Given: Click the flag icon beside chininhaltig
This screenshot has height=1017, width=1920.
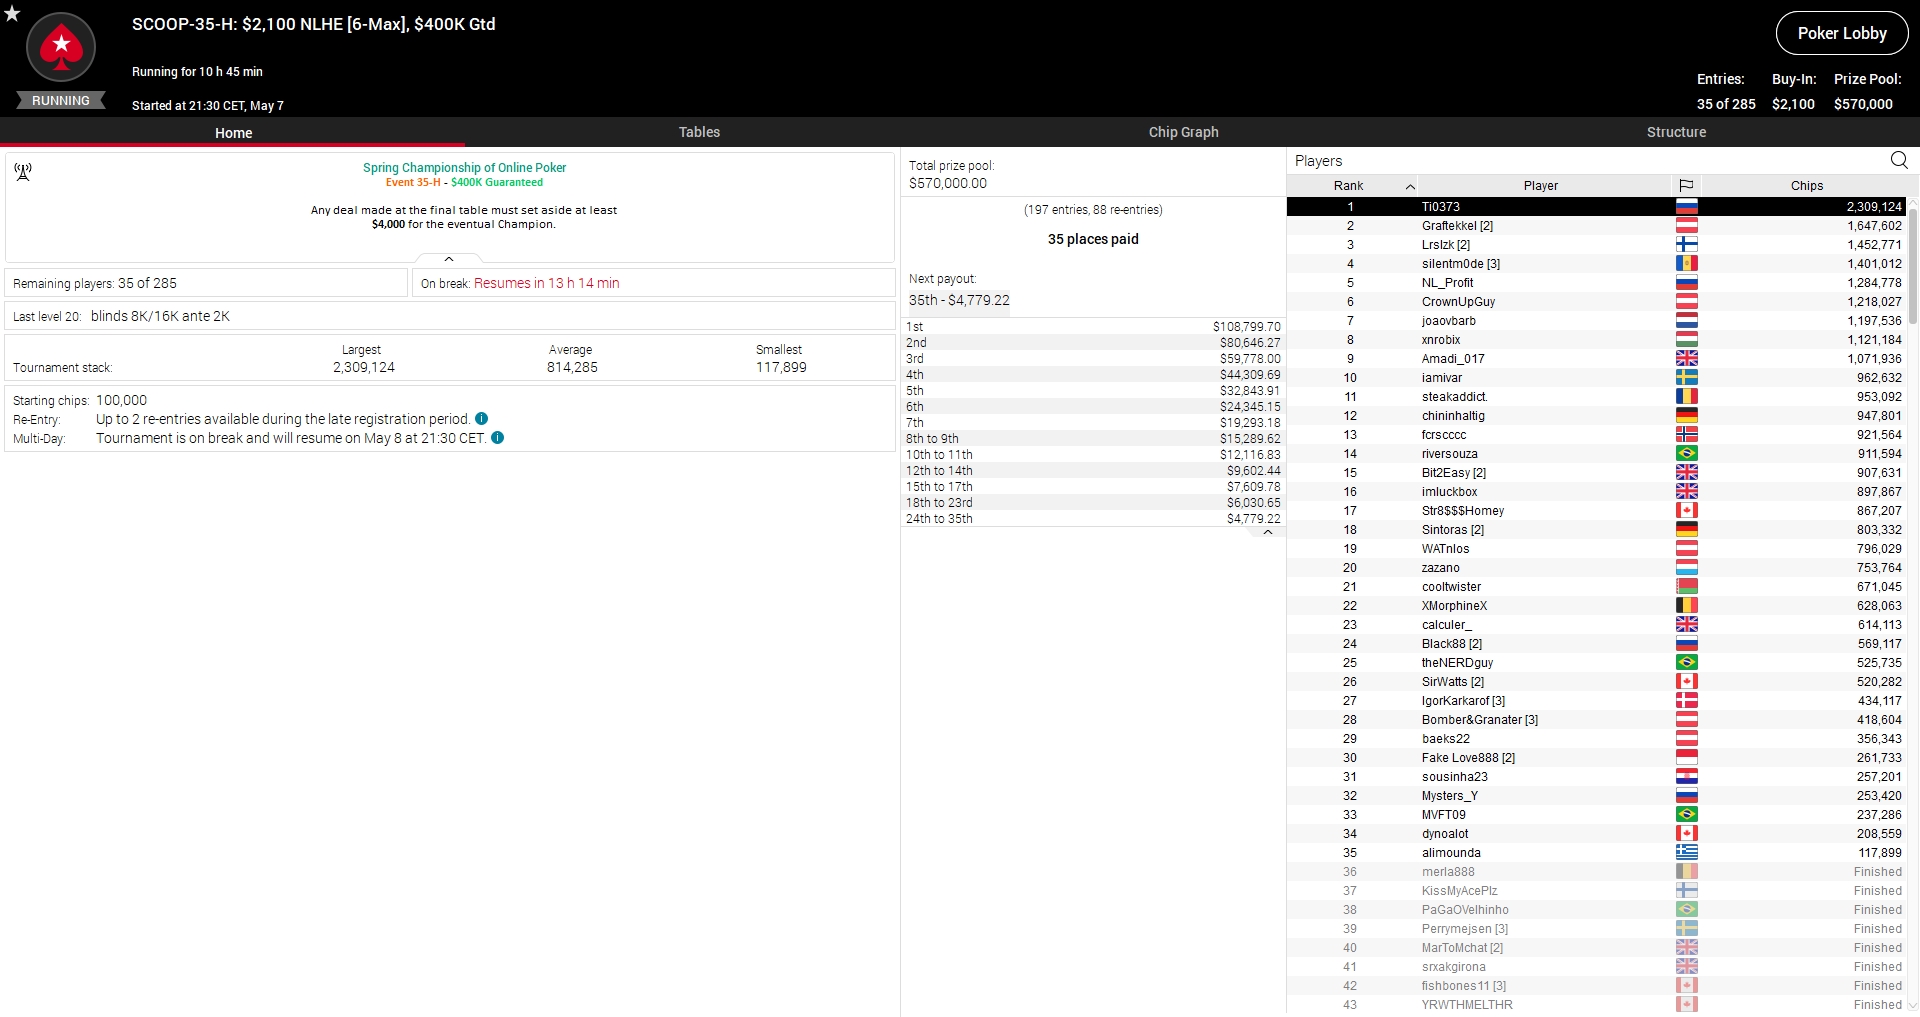Looking at the screenshot, I should point(1686,416).
